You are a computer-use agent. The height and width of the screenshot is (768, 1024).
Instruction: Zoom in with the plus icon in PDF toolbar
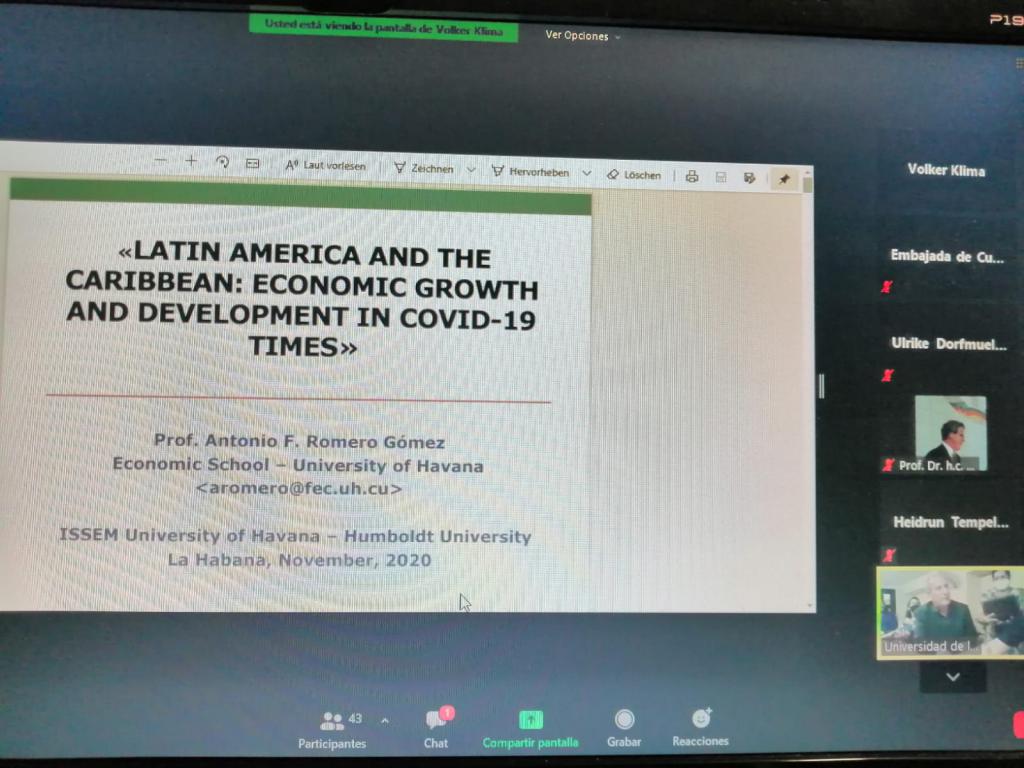(x=191, y=161)
